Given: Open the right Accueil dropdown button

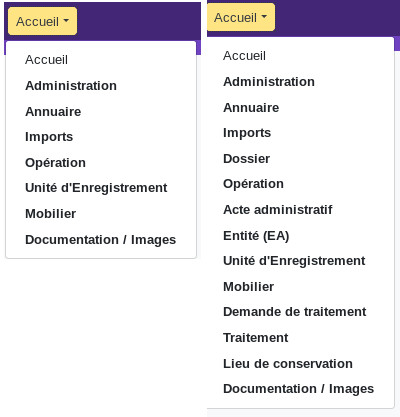Looking at the screenshot, I should (241, 17).
